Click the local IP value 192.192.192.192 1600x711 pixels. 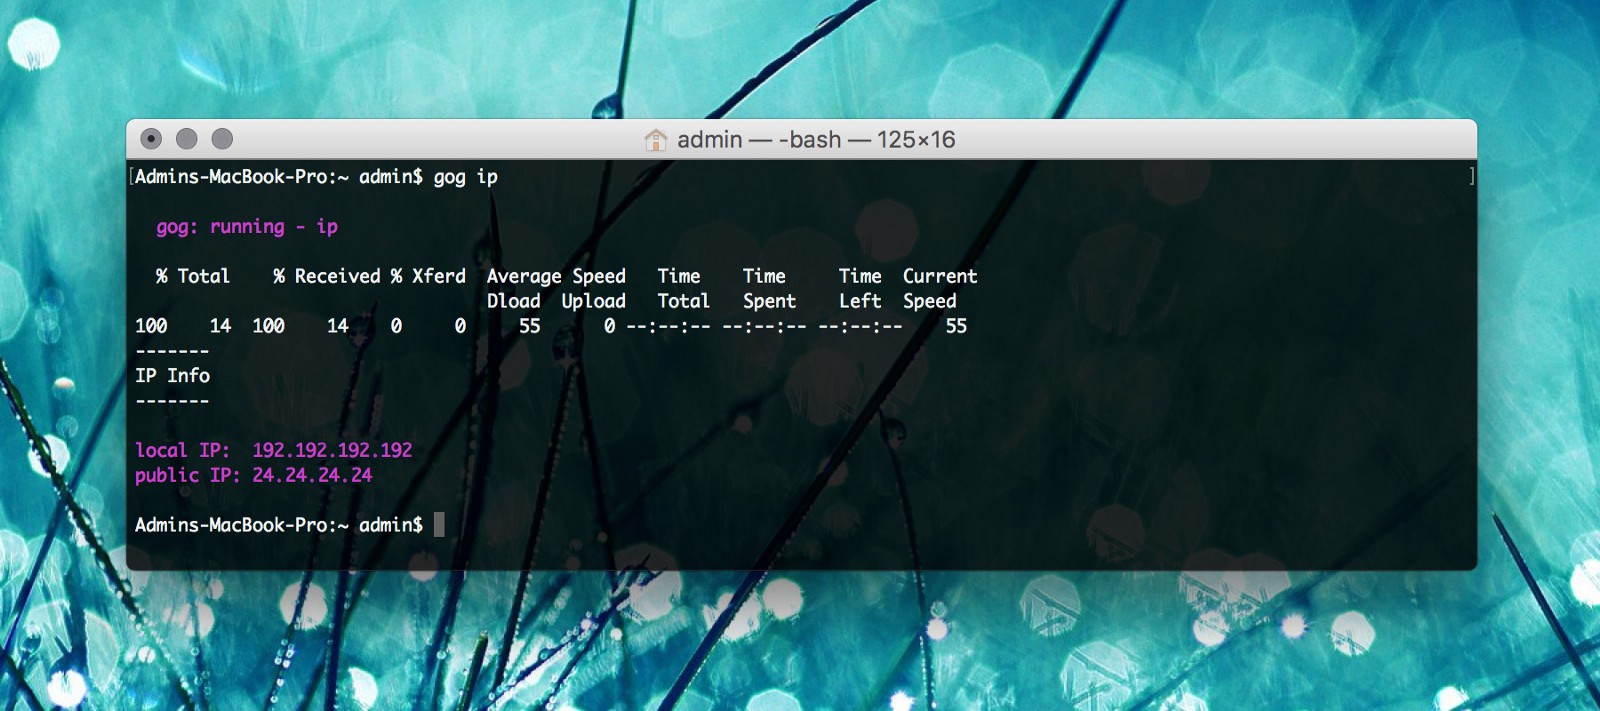pyautogui.click(x=332, y=450)
